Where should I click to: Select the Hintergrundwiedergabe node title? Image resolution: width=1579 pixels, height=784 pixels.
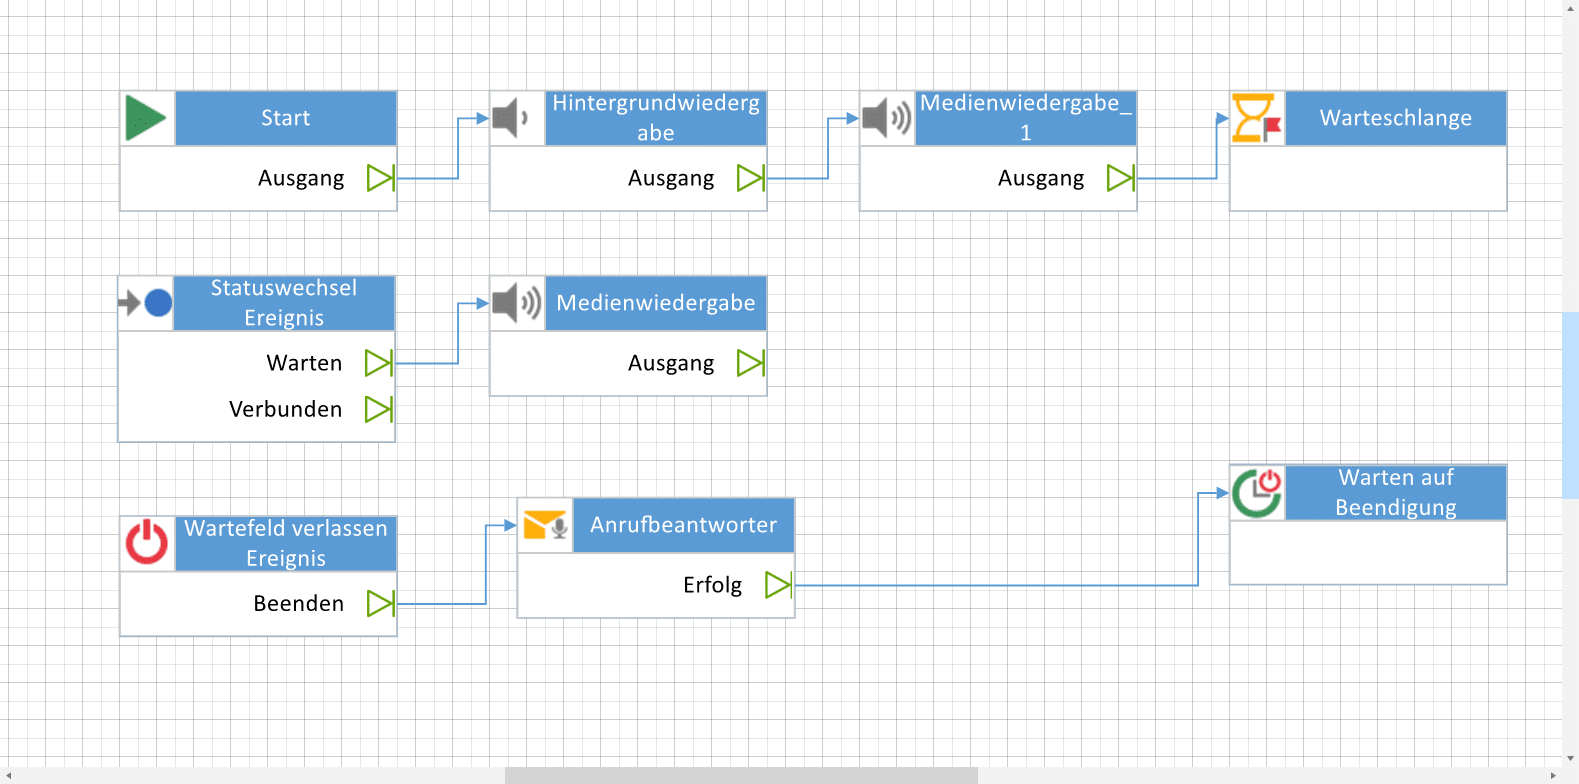656,118
